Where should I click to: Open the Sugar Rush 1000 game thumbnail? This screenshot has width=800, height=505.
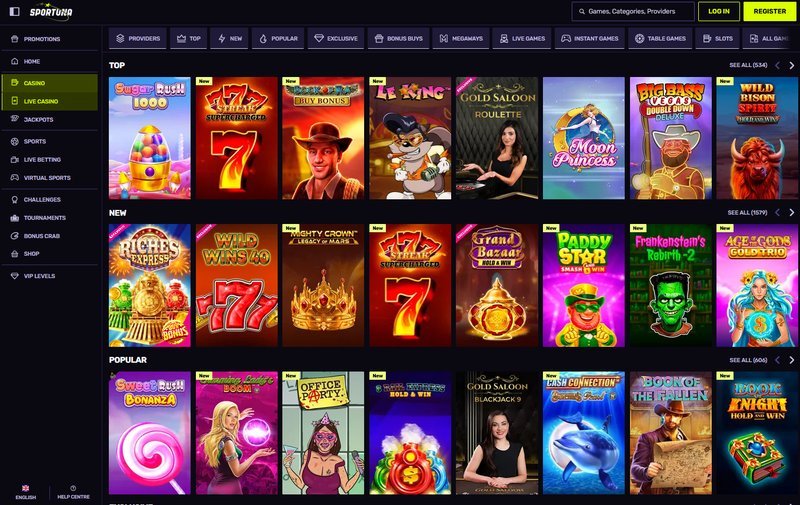(149, 138)
